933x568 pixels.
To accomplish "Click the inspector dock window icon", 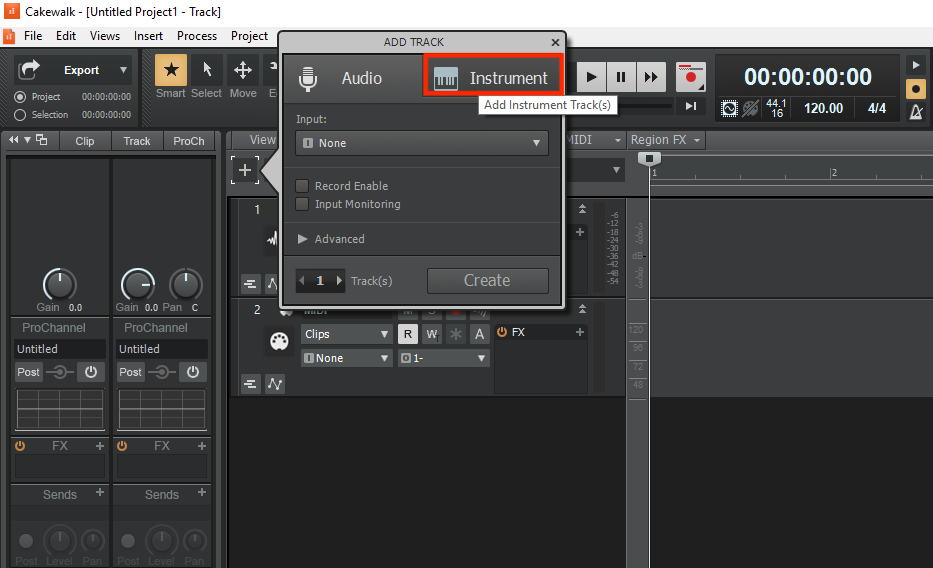I will (x=41, y=140).
